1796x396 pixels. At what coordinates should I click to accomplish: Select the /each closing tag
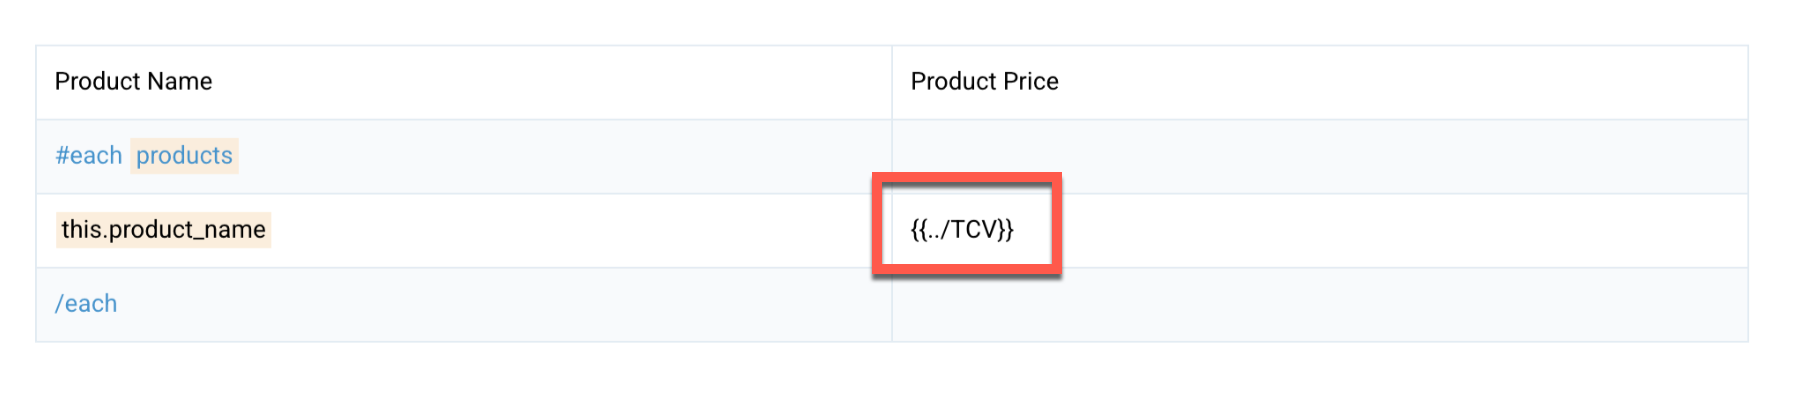pyautogui.click(x=86, y=303)
